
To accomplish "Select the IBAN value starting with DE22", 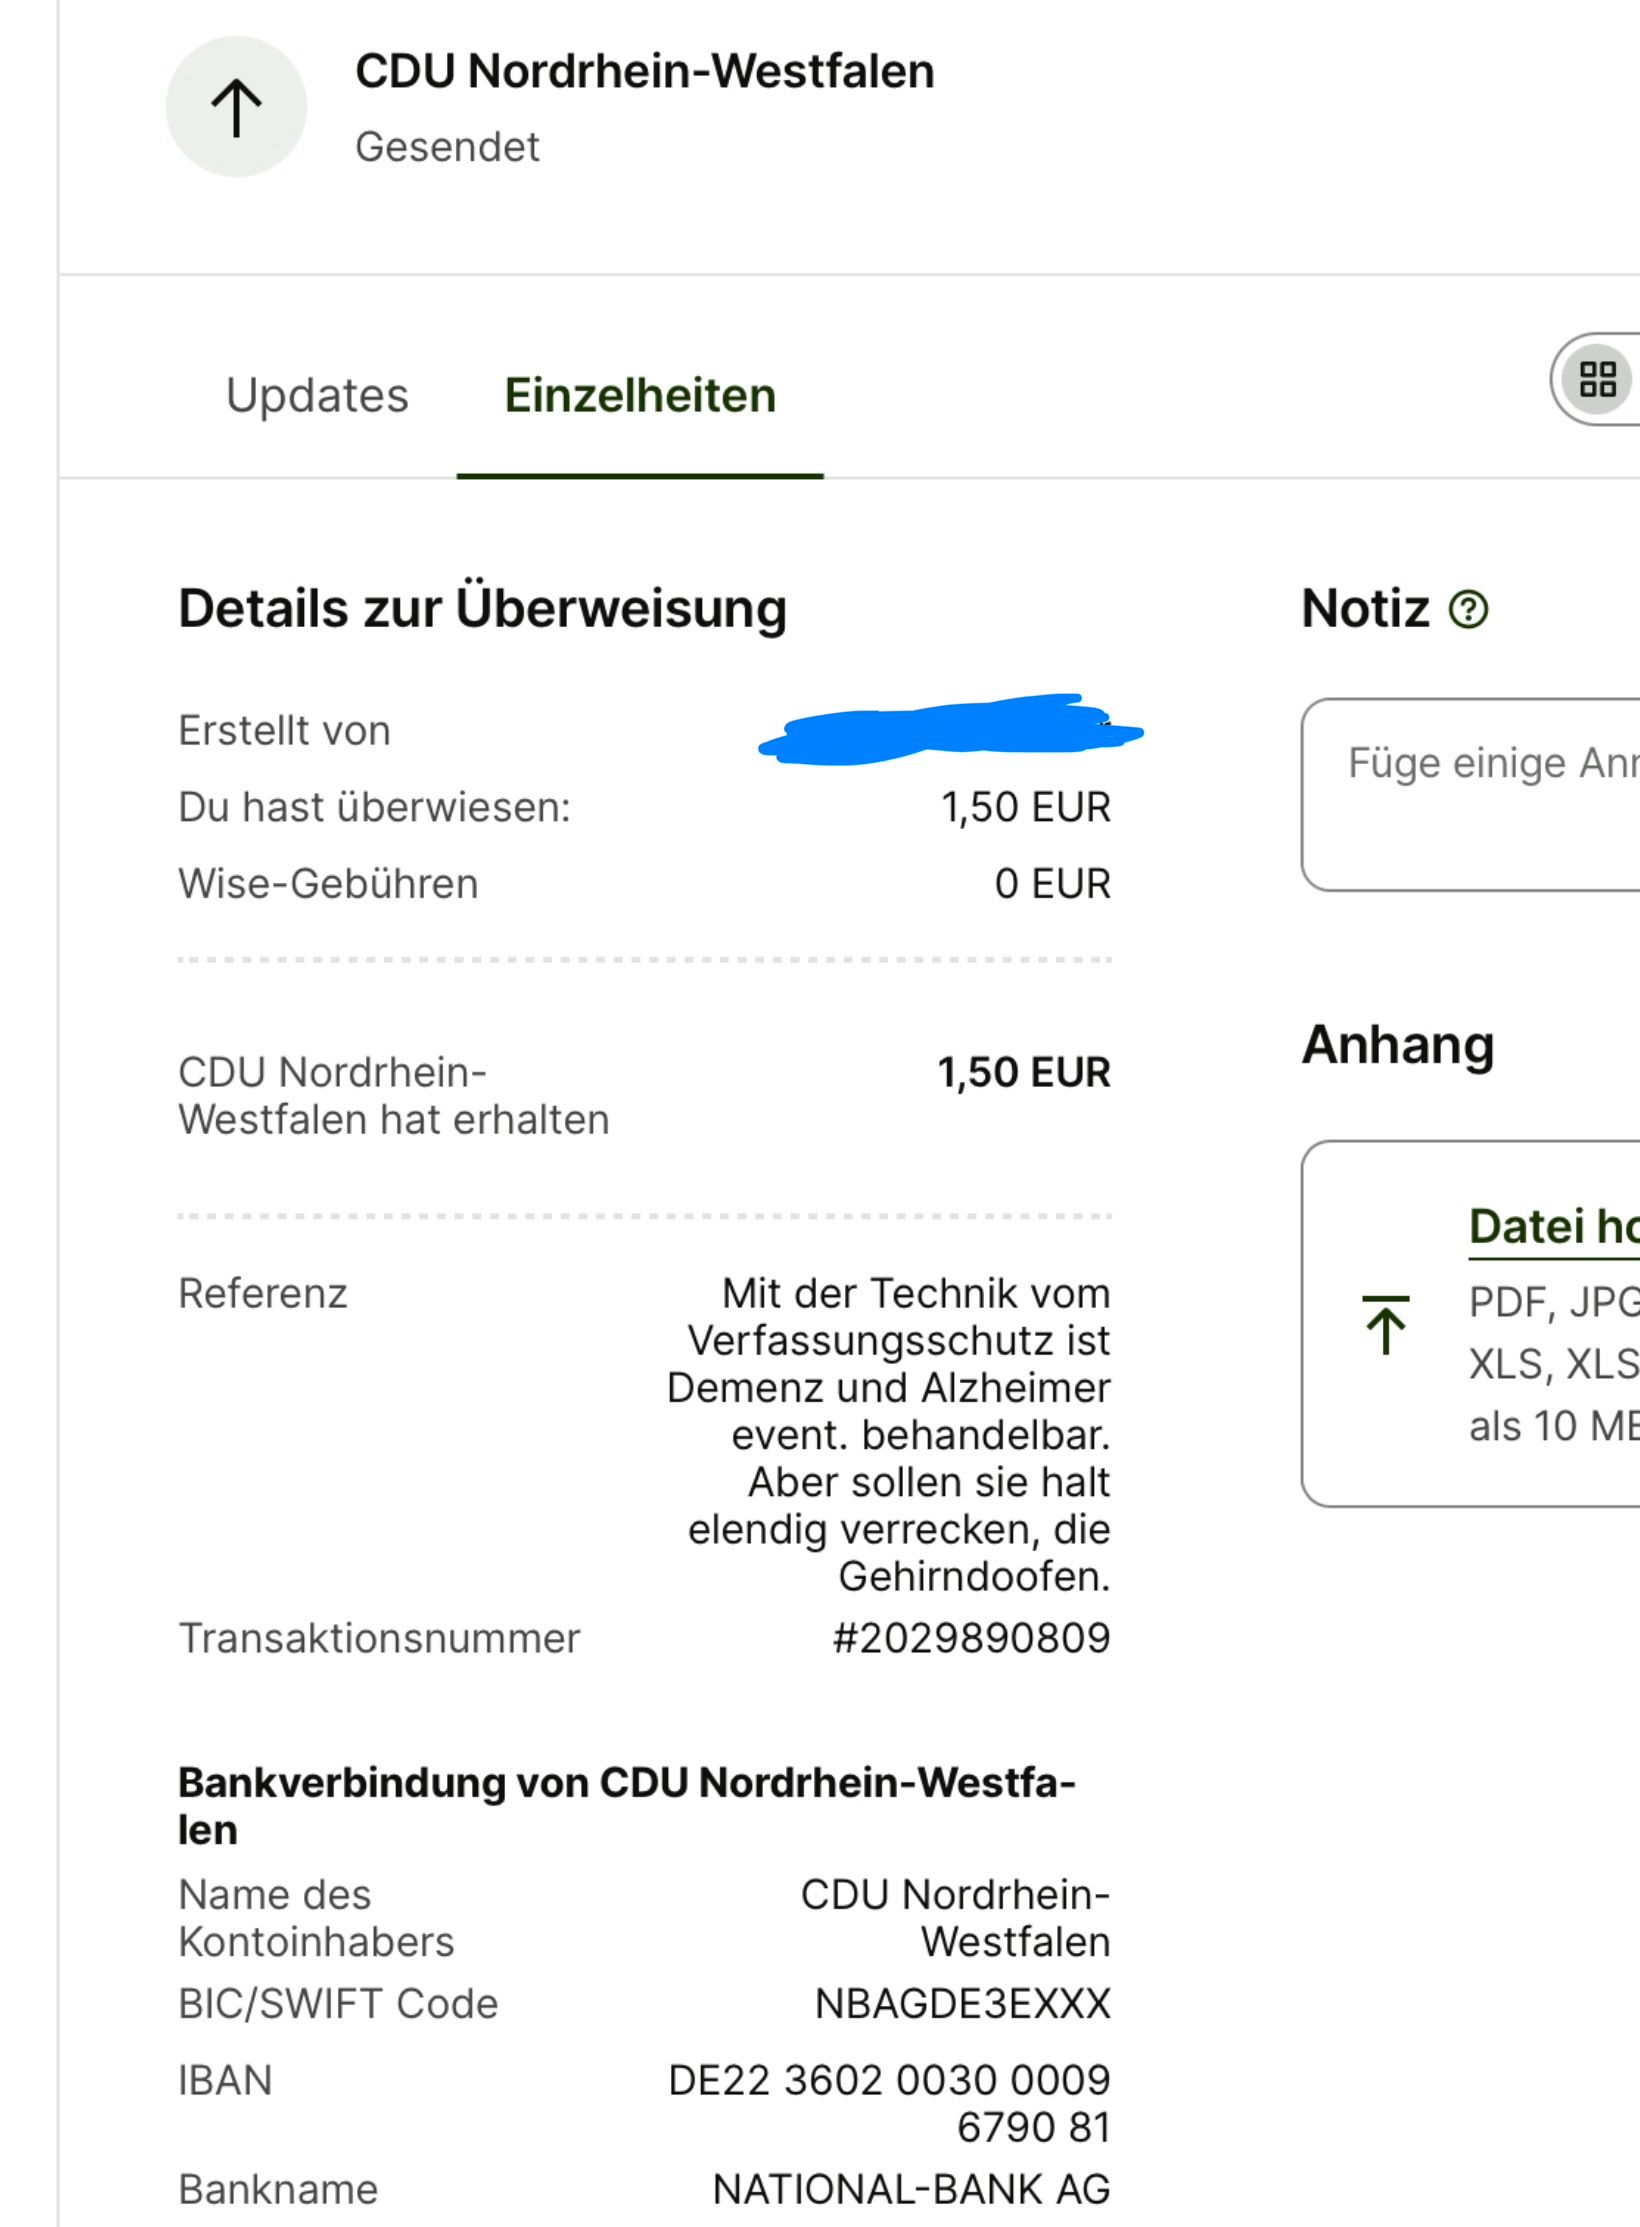I will [889, 2102].
